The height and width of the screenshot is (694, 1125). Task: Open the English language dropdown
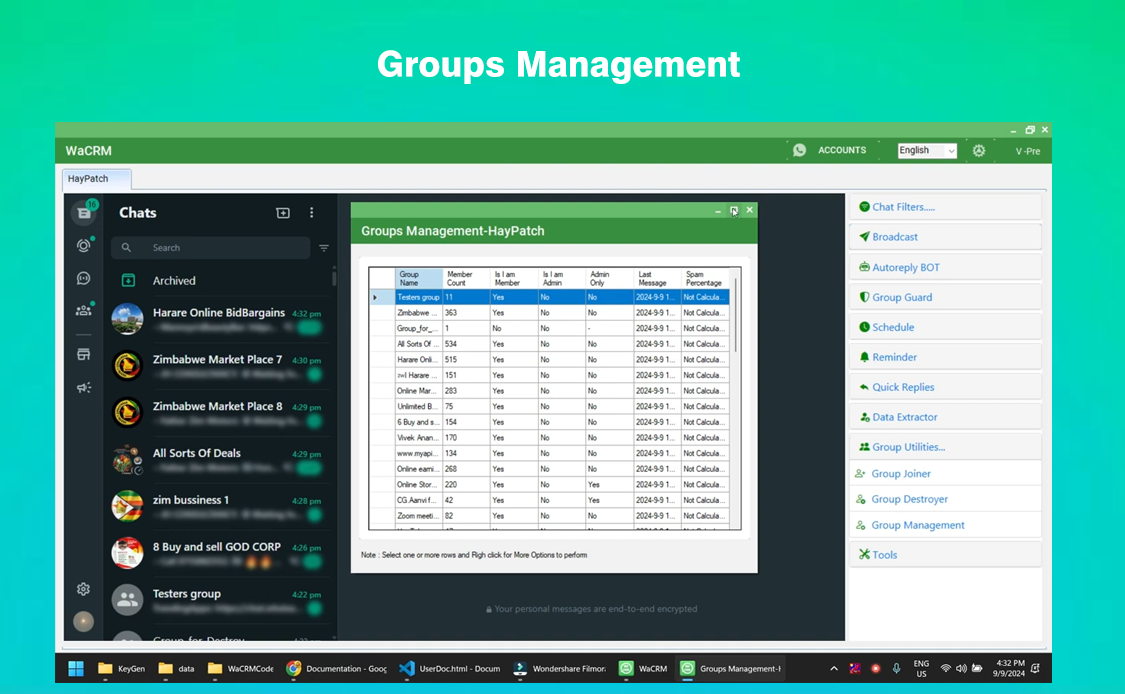pos(926,151)
